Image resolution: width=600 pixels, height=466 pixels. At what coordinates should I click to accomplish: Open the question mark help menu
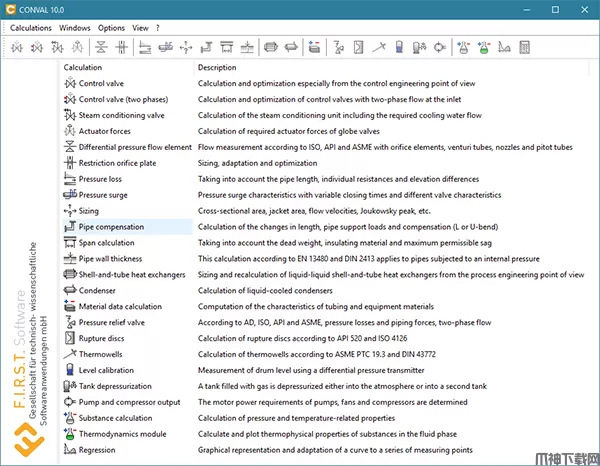point(158,28)
